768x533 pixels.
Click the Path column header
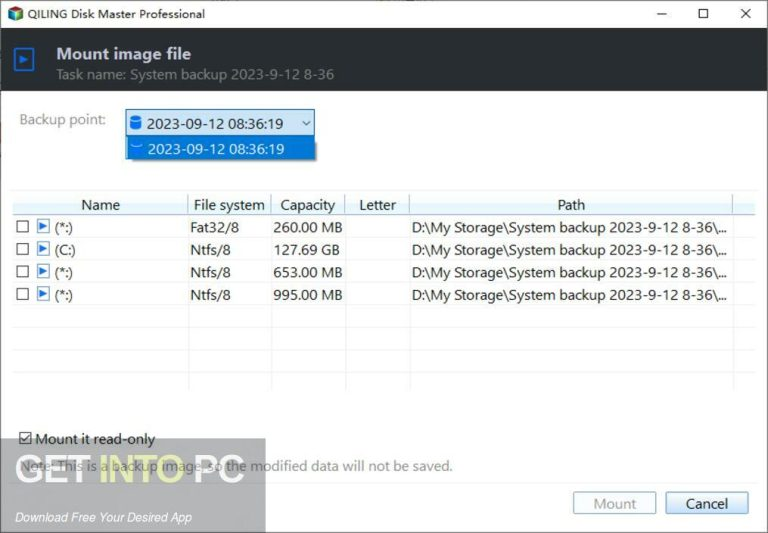[x=571, y=204]
